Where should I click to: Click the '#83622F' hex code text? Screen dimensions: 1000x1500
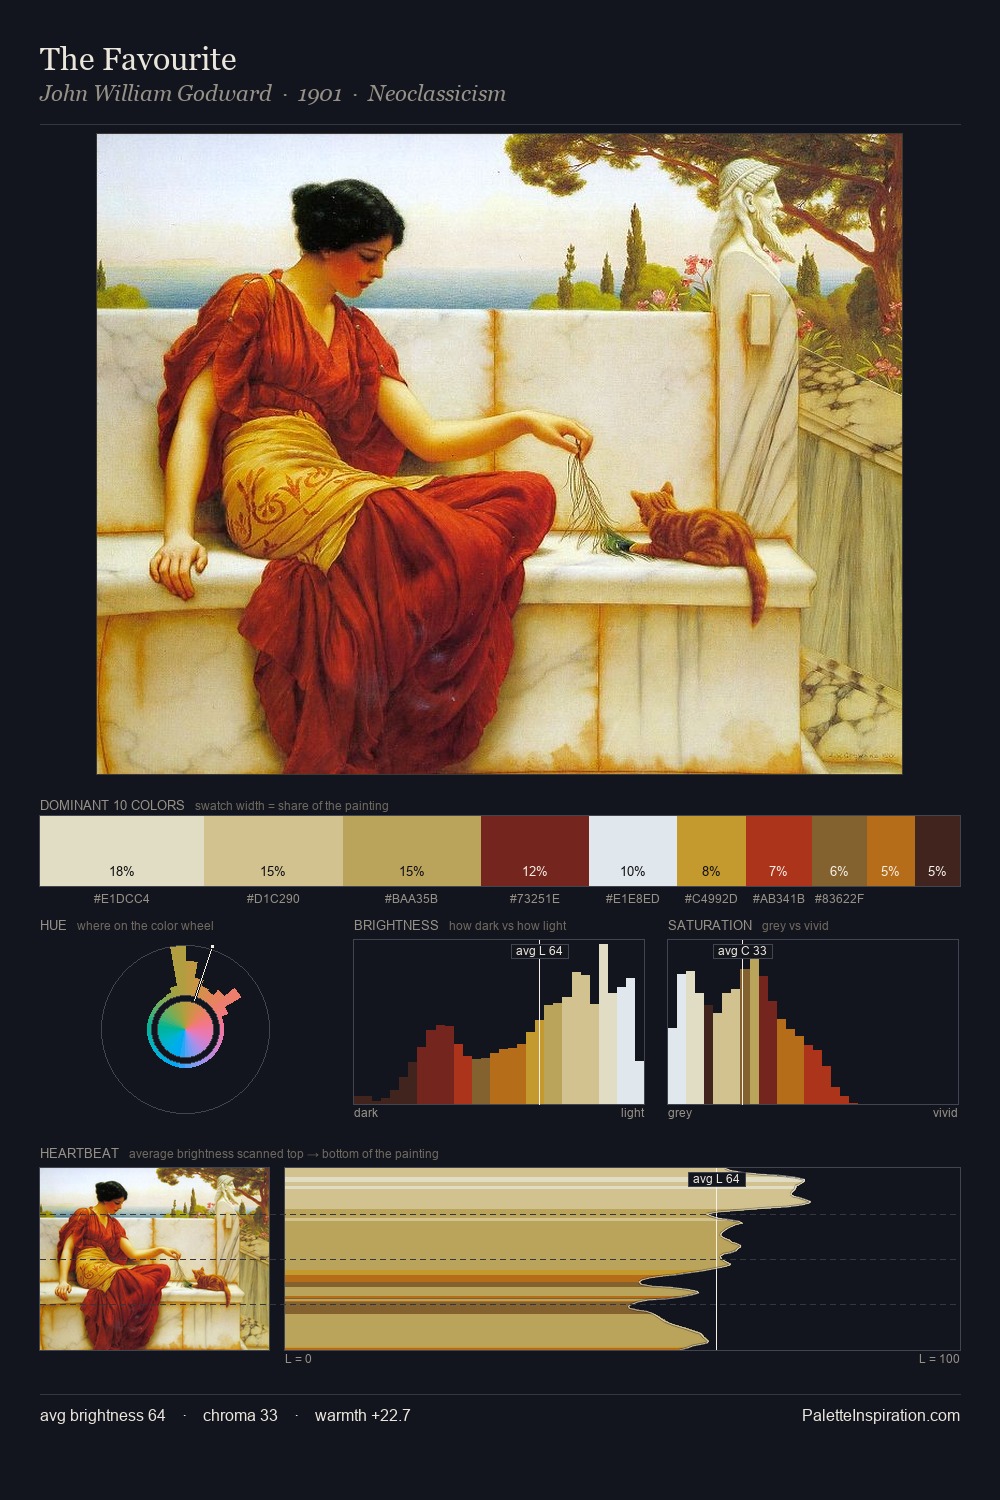tap(839, 899)
